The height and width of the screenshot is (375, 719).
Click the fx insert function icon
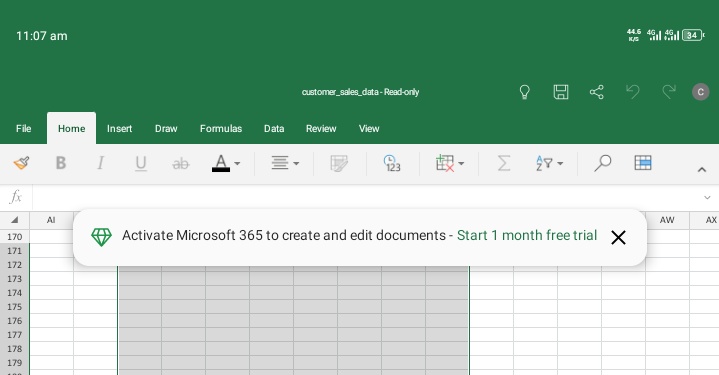pos(16,197)
